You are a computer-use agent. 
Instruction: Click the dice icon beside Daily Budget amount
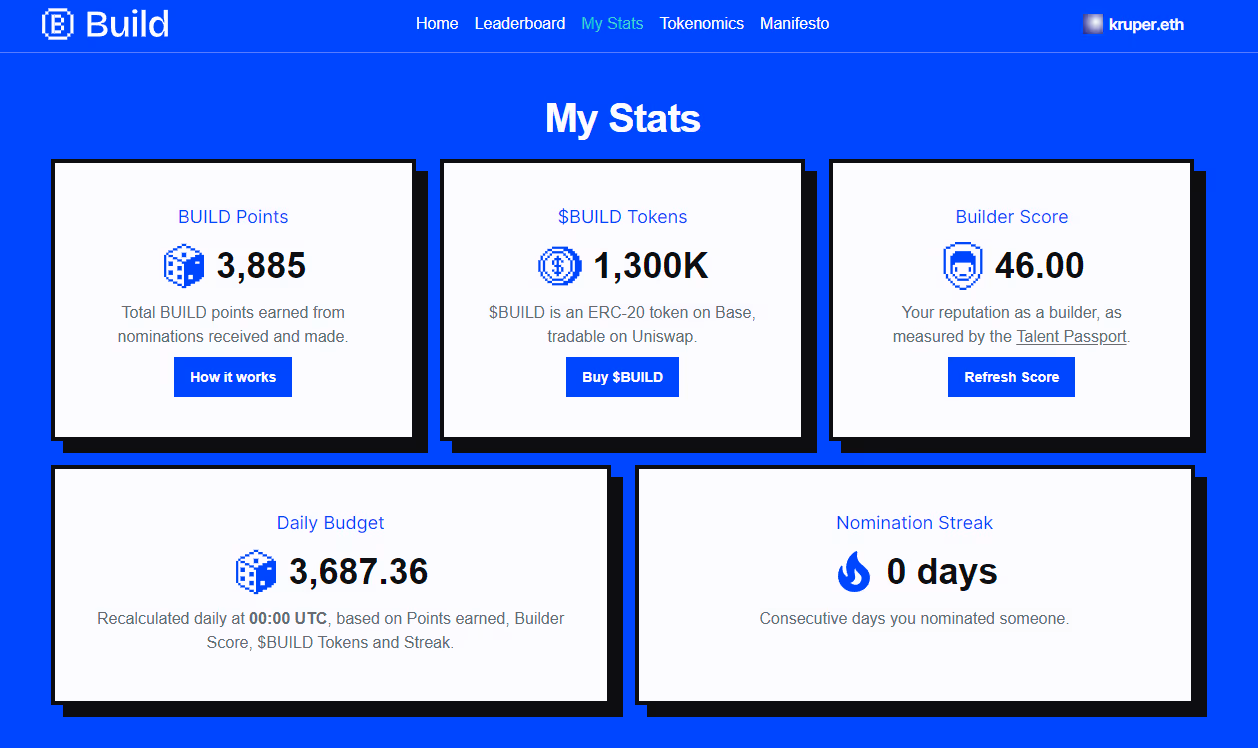256,572
